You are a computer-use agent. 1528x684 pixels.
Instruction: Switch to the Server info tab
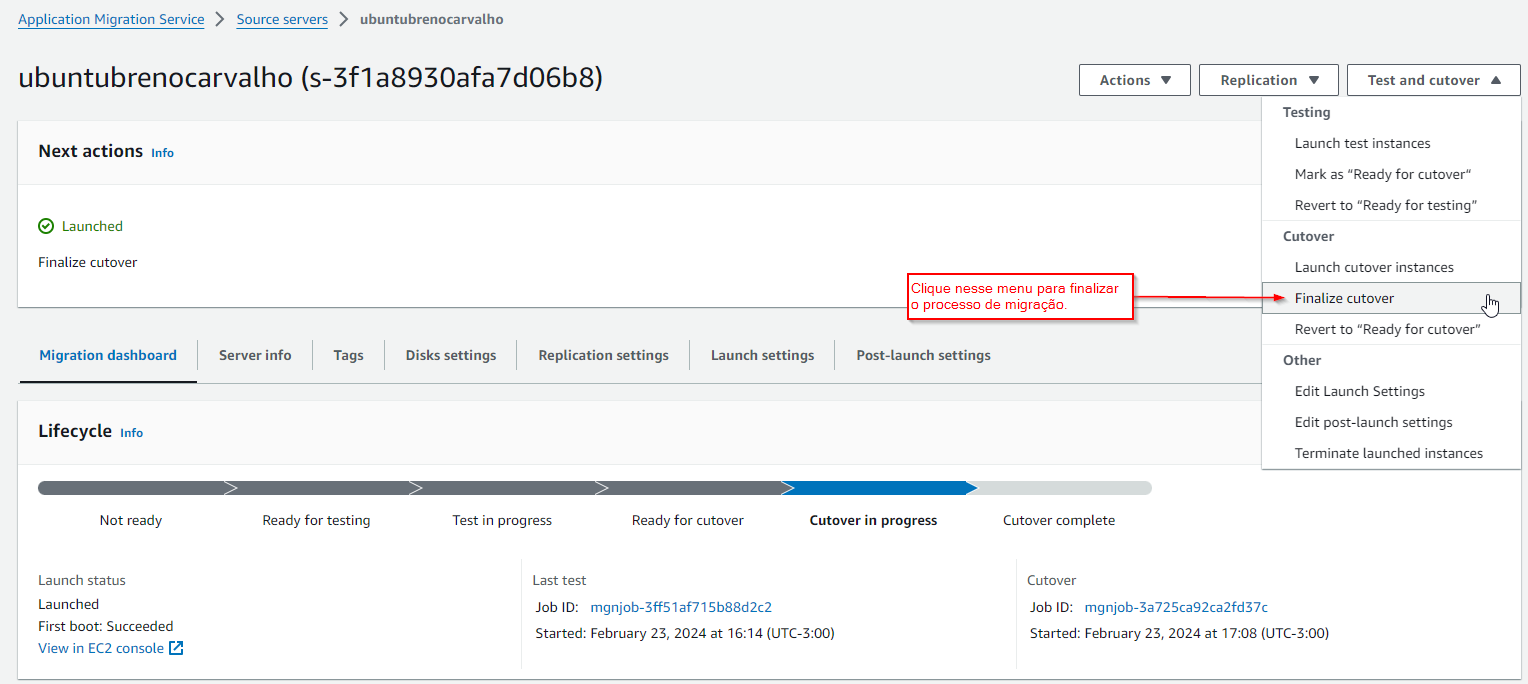point(255,355)
